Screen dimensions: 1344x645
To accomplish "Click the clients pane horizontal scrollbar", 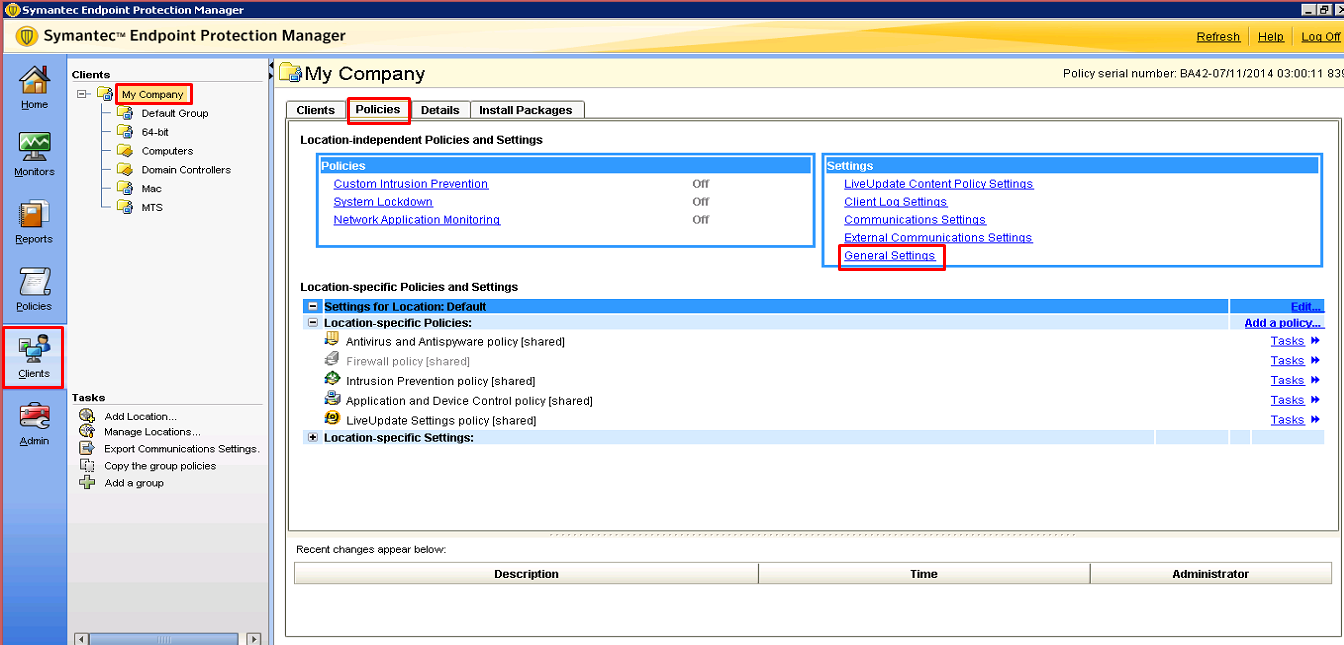I will pyautogui.click(x=166, y=638).
